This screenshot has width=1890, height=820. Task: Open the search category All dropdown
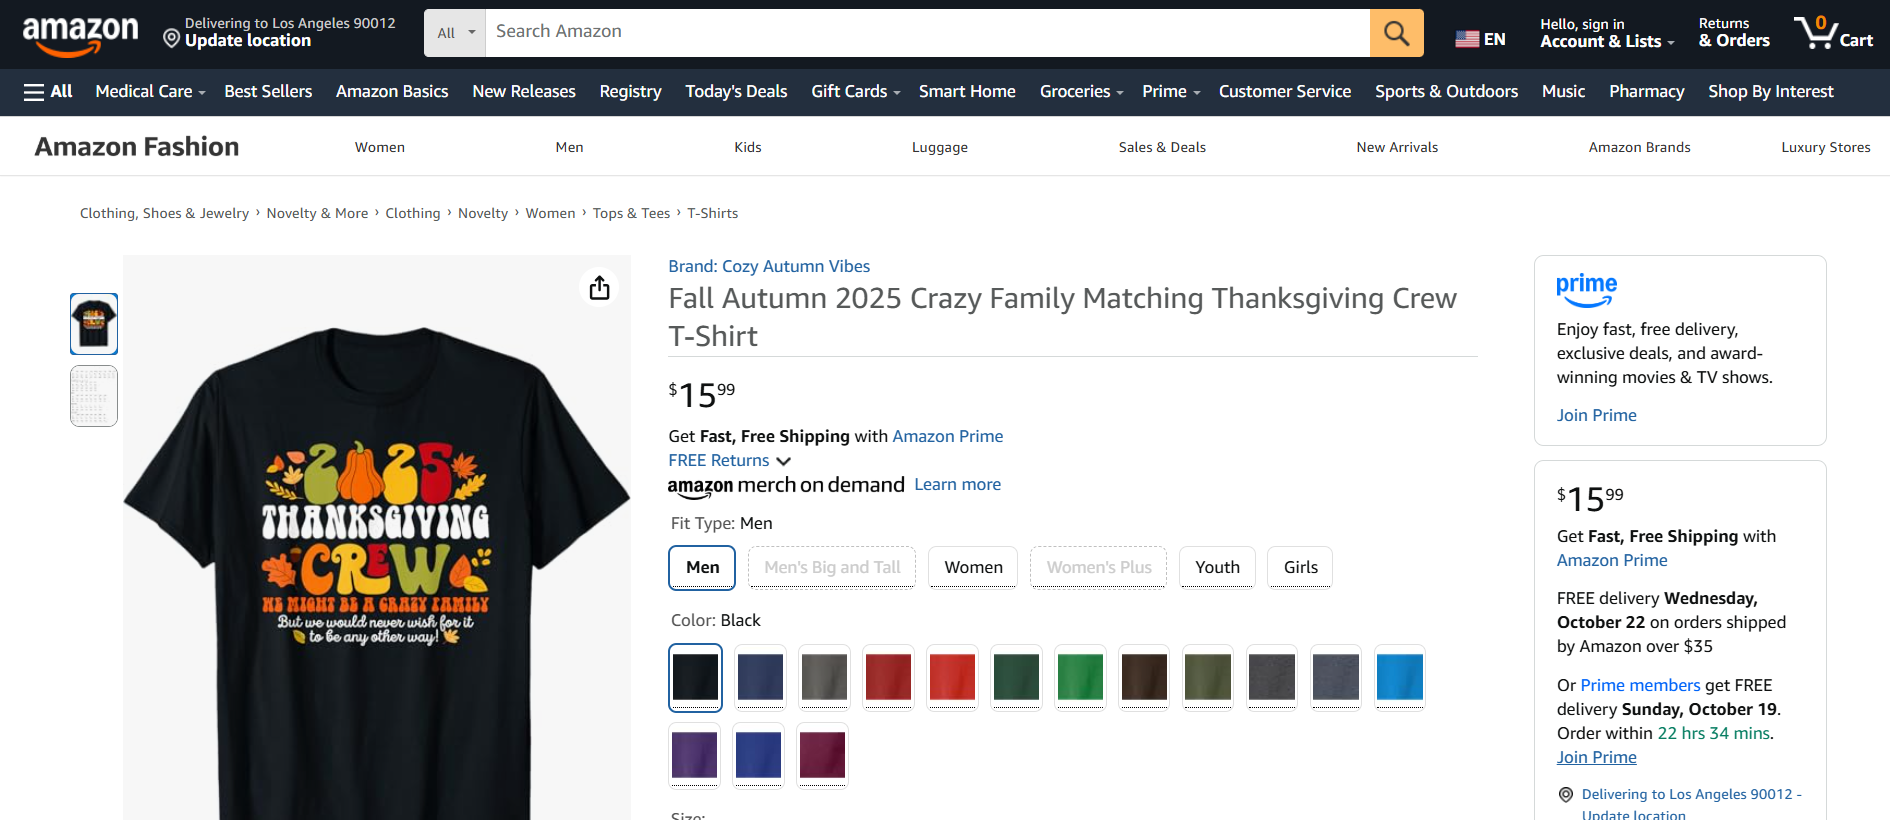(x=455, y=33)
